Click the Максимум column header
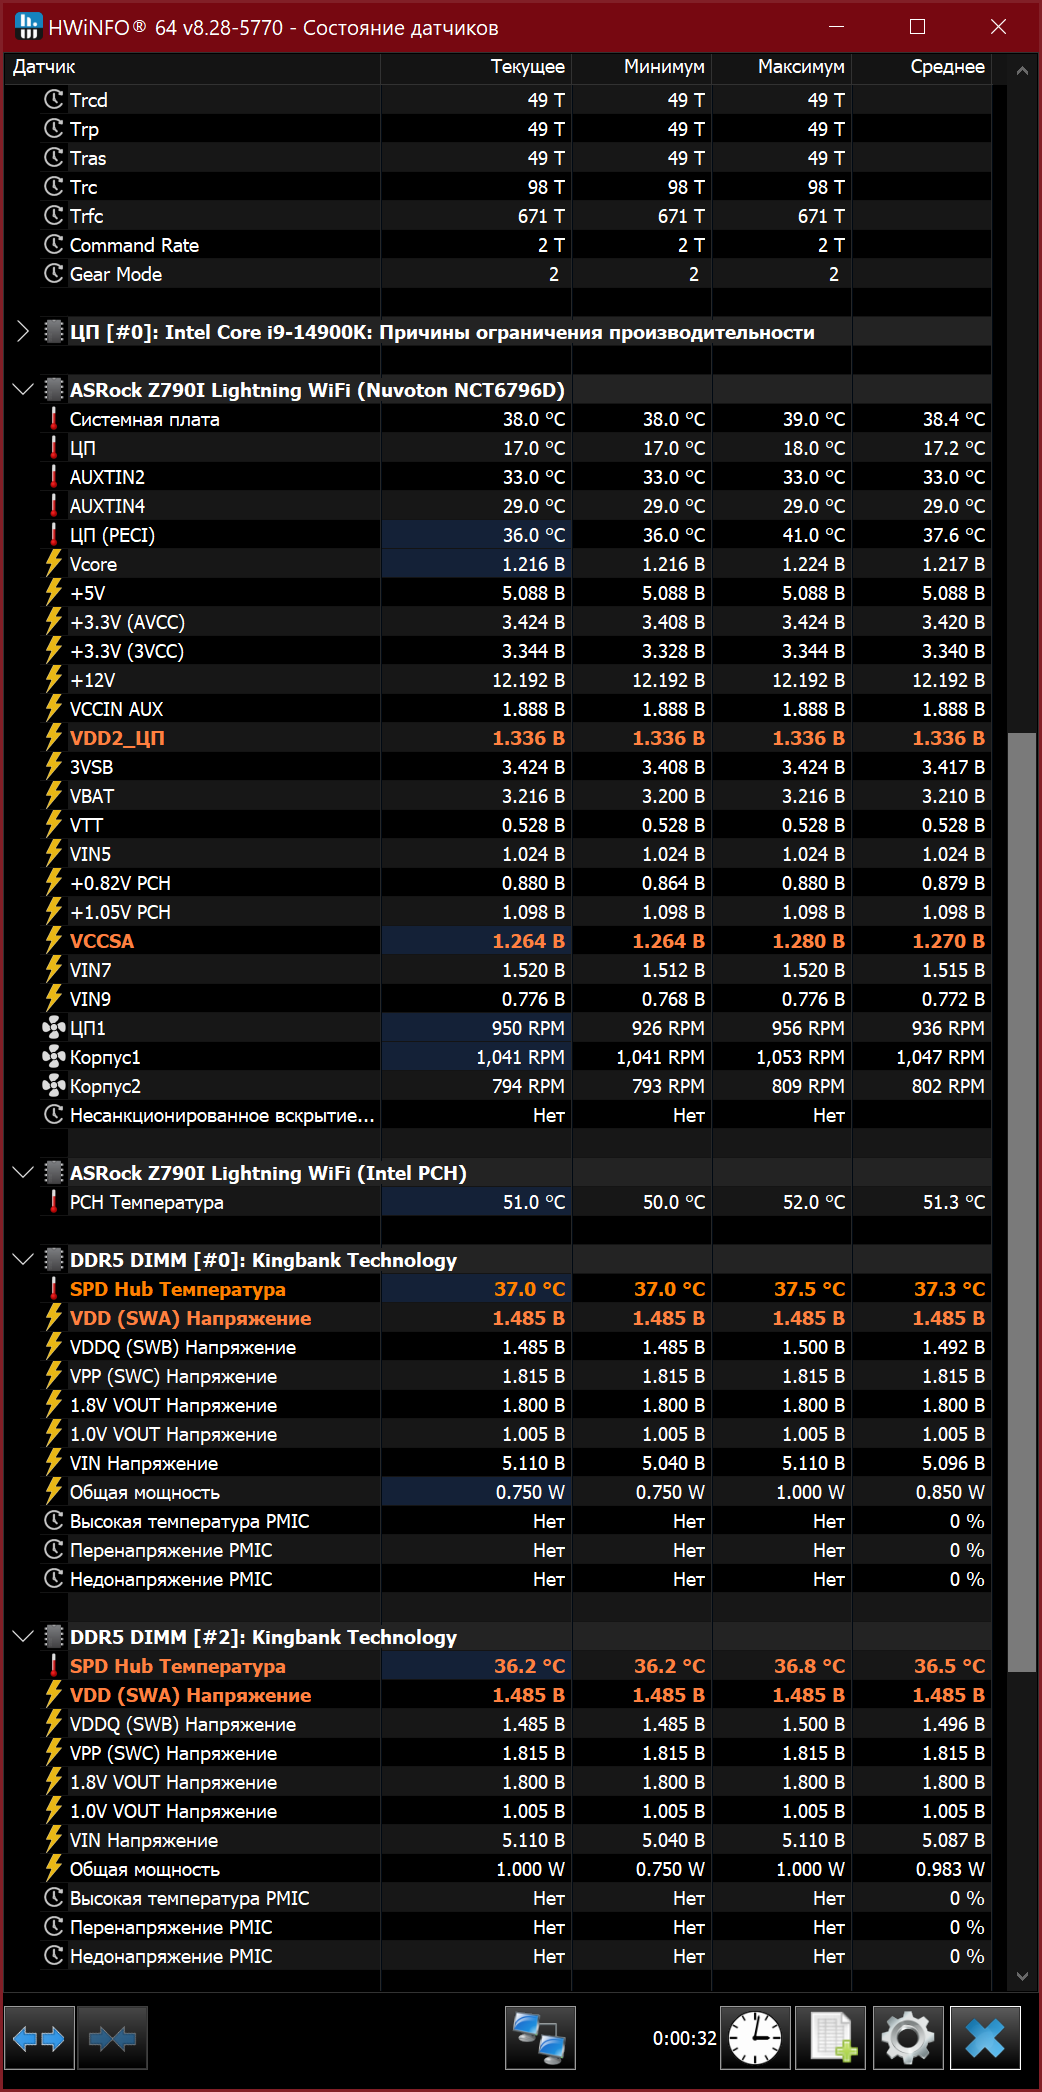The image size is (1042, 2092). tap(781, 67)
